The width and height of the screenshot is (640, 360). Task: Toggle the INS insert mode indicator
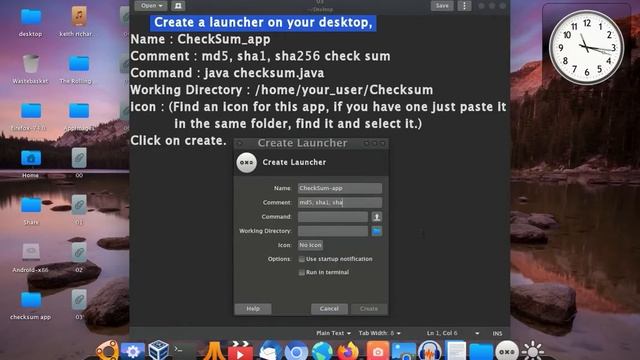coord(497,333)
